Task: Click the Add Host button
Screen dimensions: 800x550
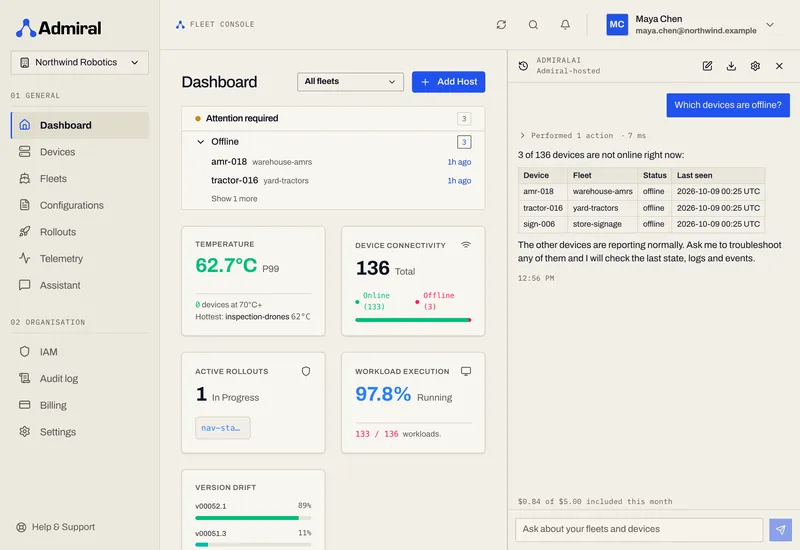Action: tap(448, 82)
